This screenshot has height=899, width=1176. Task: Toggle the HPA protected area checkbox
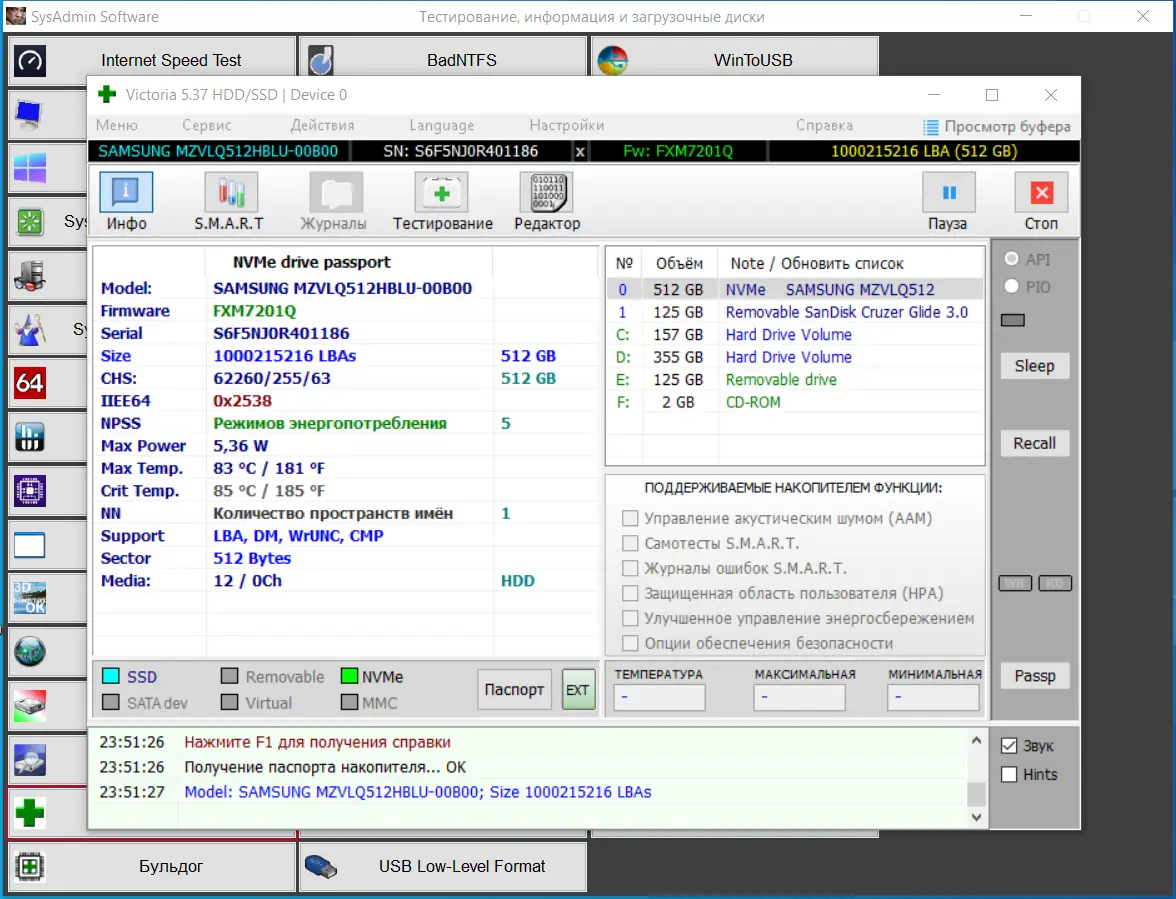point(631,593)
